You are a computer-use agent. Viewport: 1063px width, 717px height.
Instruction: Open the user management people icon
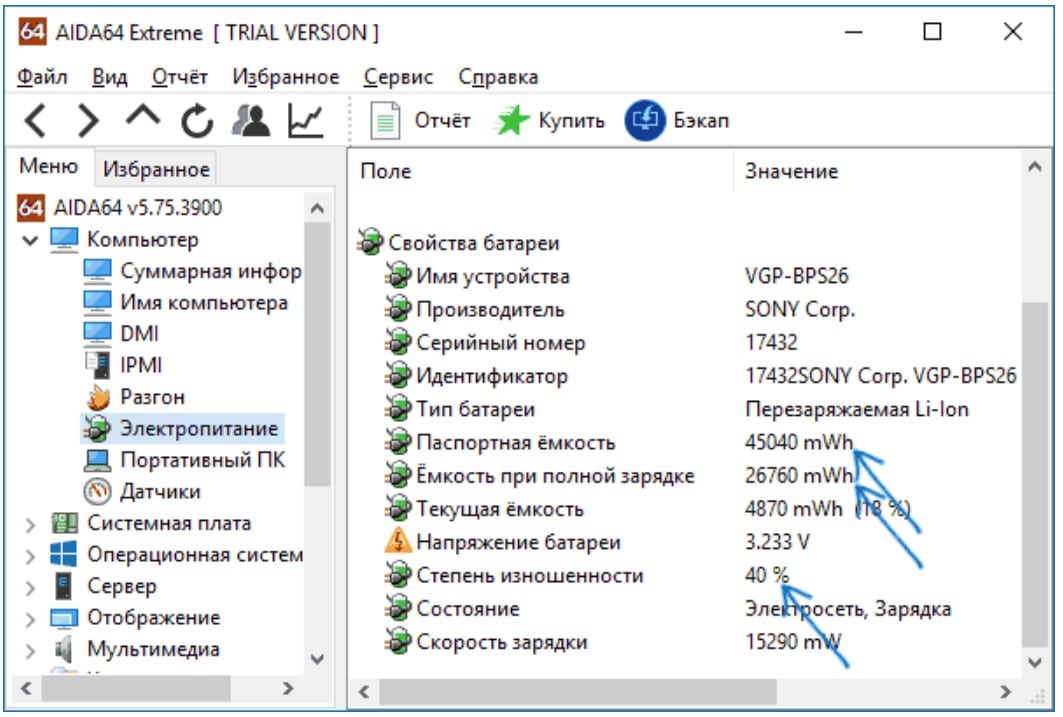coord(251,121)
